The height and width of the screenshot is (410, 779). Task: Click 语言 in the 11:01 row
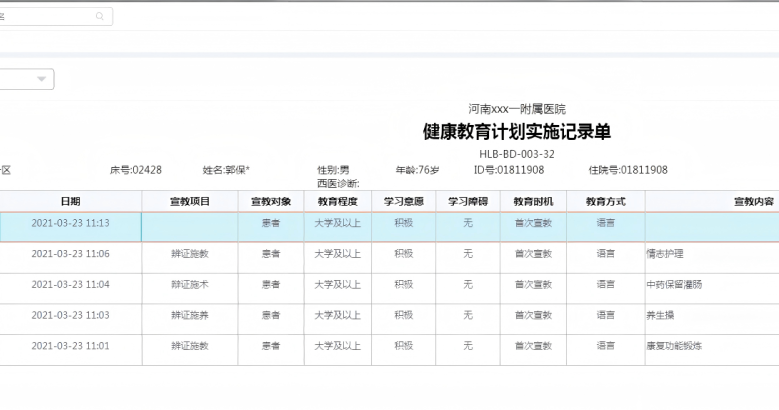[x=606, y=346]
